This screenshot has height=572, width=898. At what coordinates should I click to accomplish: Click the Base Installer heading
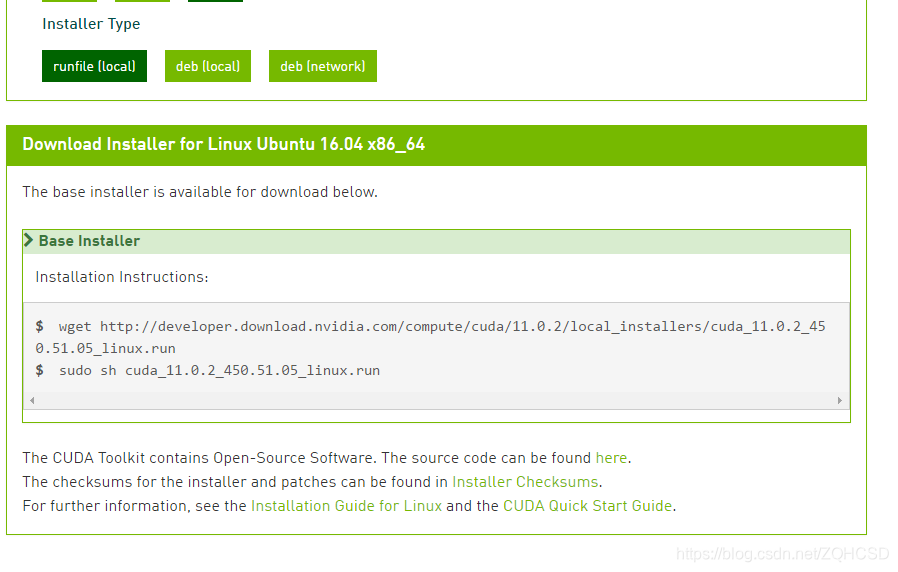(89, 241)
